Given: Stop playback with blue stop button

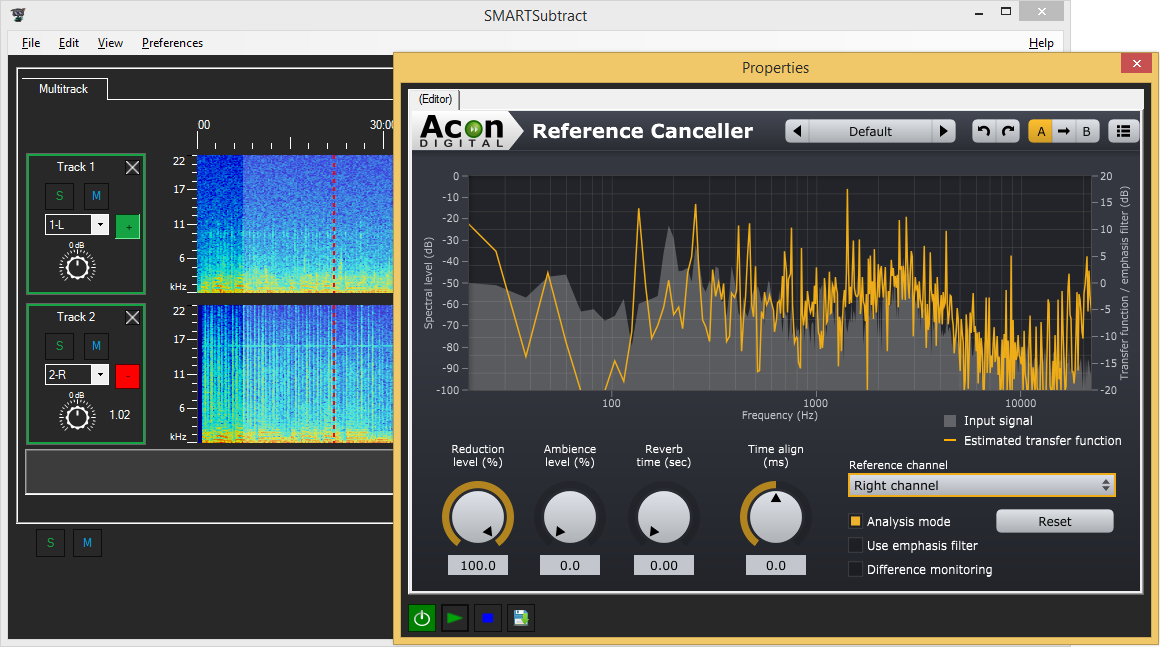Looking at the screenshot, I should (488, 618).
